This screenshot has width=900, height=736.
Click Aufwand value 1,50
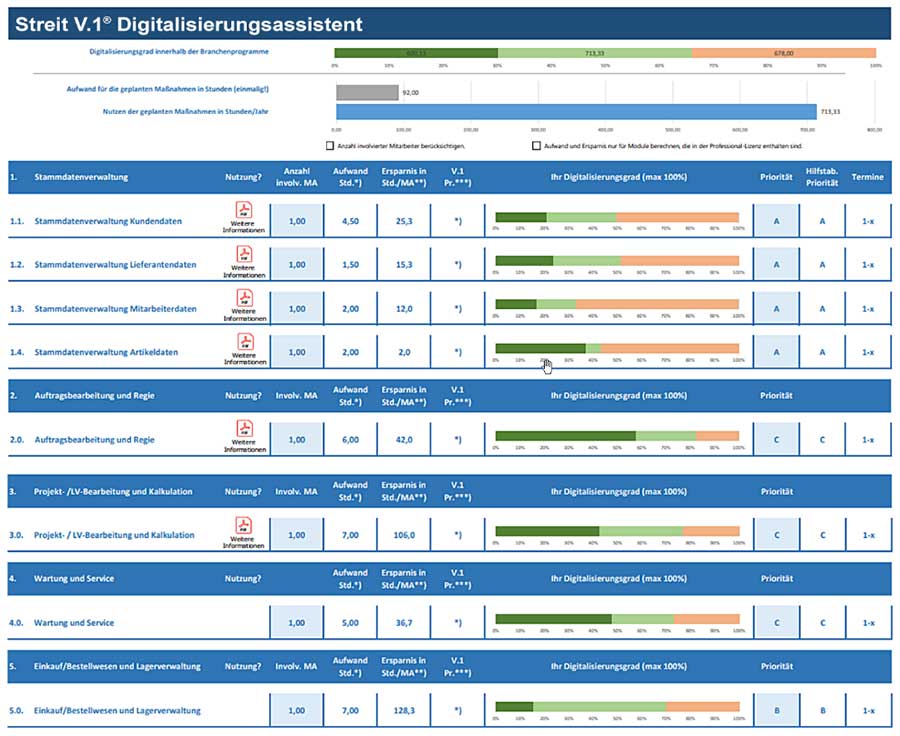(350, 265)
